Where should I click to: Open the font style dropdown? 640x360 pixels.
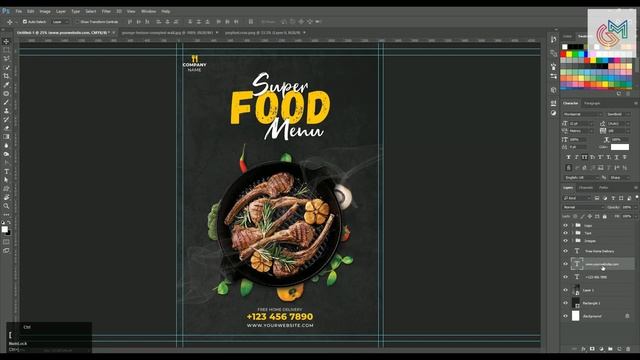(x=619, y=114)
